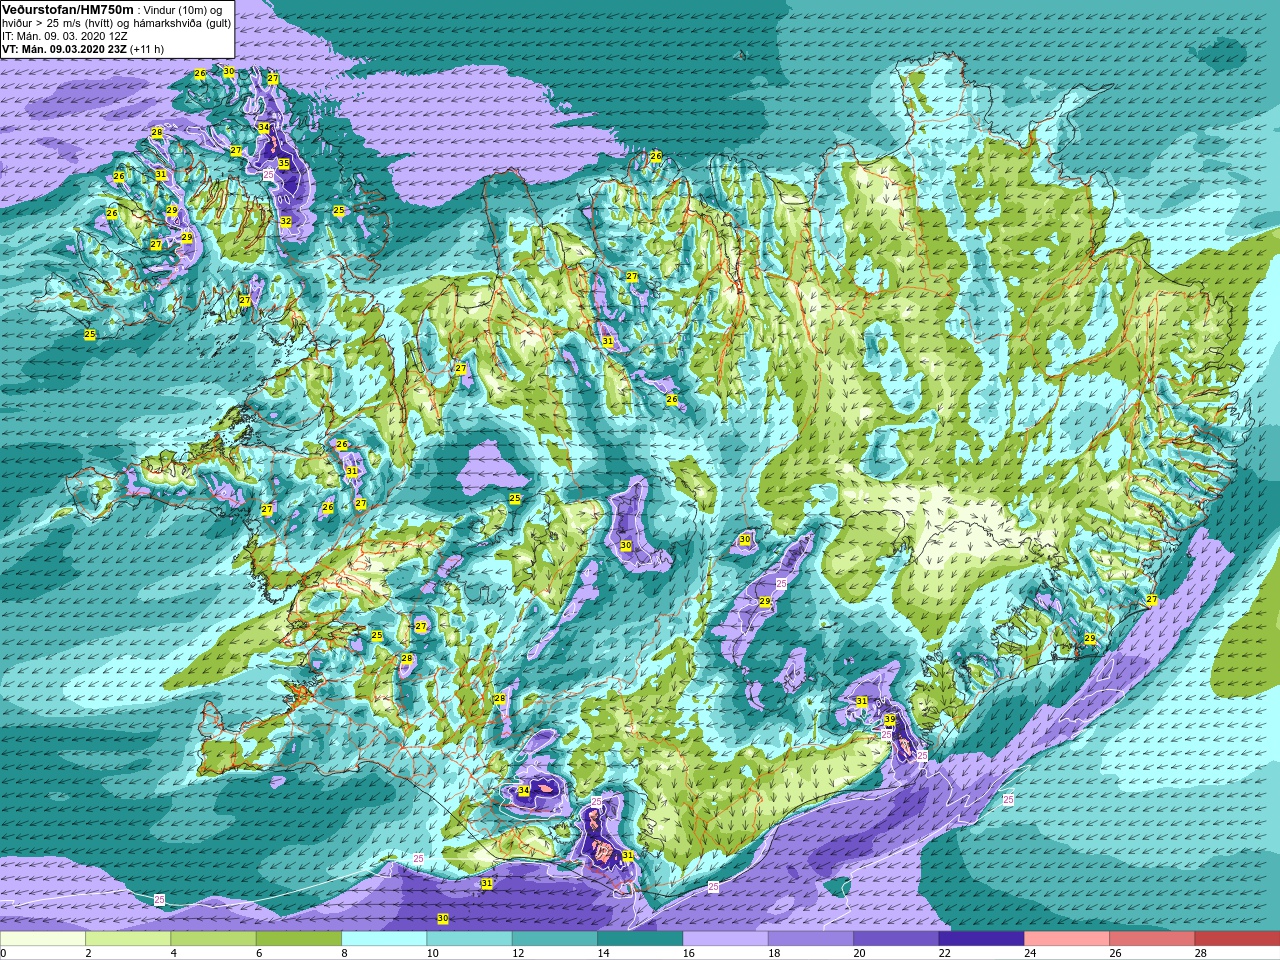This screenshot has width=1280, height=960.
Task: Click the dark indigo 22–24 m/s legend swatch
Action: pyautogui.click(x=981, y=939)
